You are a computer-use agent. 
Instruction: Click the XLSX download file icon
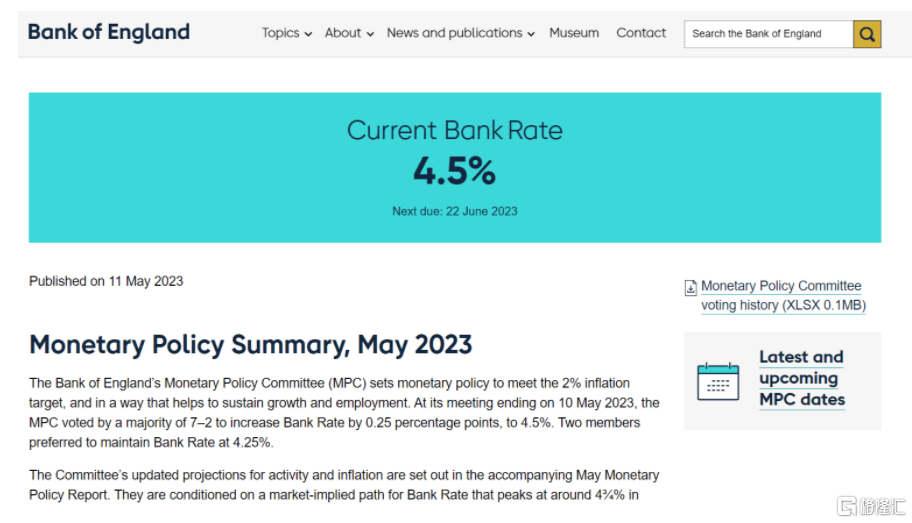coord(690,288)
